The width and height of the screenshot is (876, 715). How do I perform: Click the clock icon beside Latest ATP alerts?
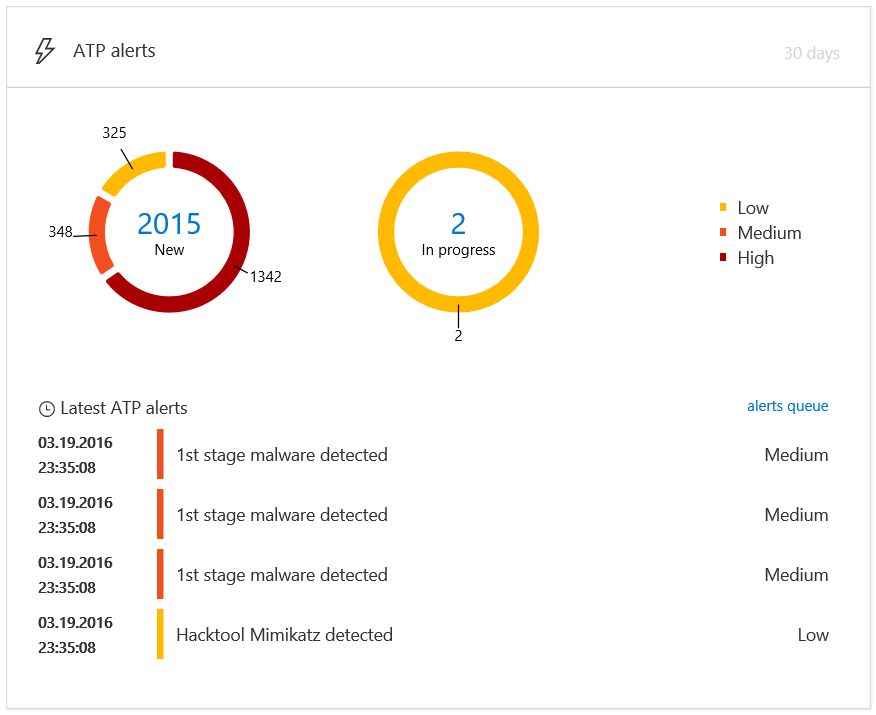coord(46,409)
